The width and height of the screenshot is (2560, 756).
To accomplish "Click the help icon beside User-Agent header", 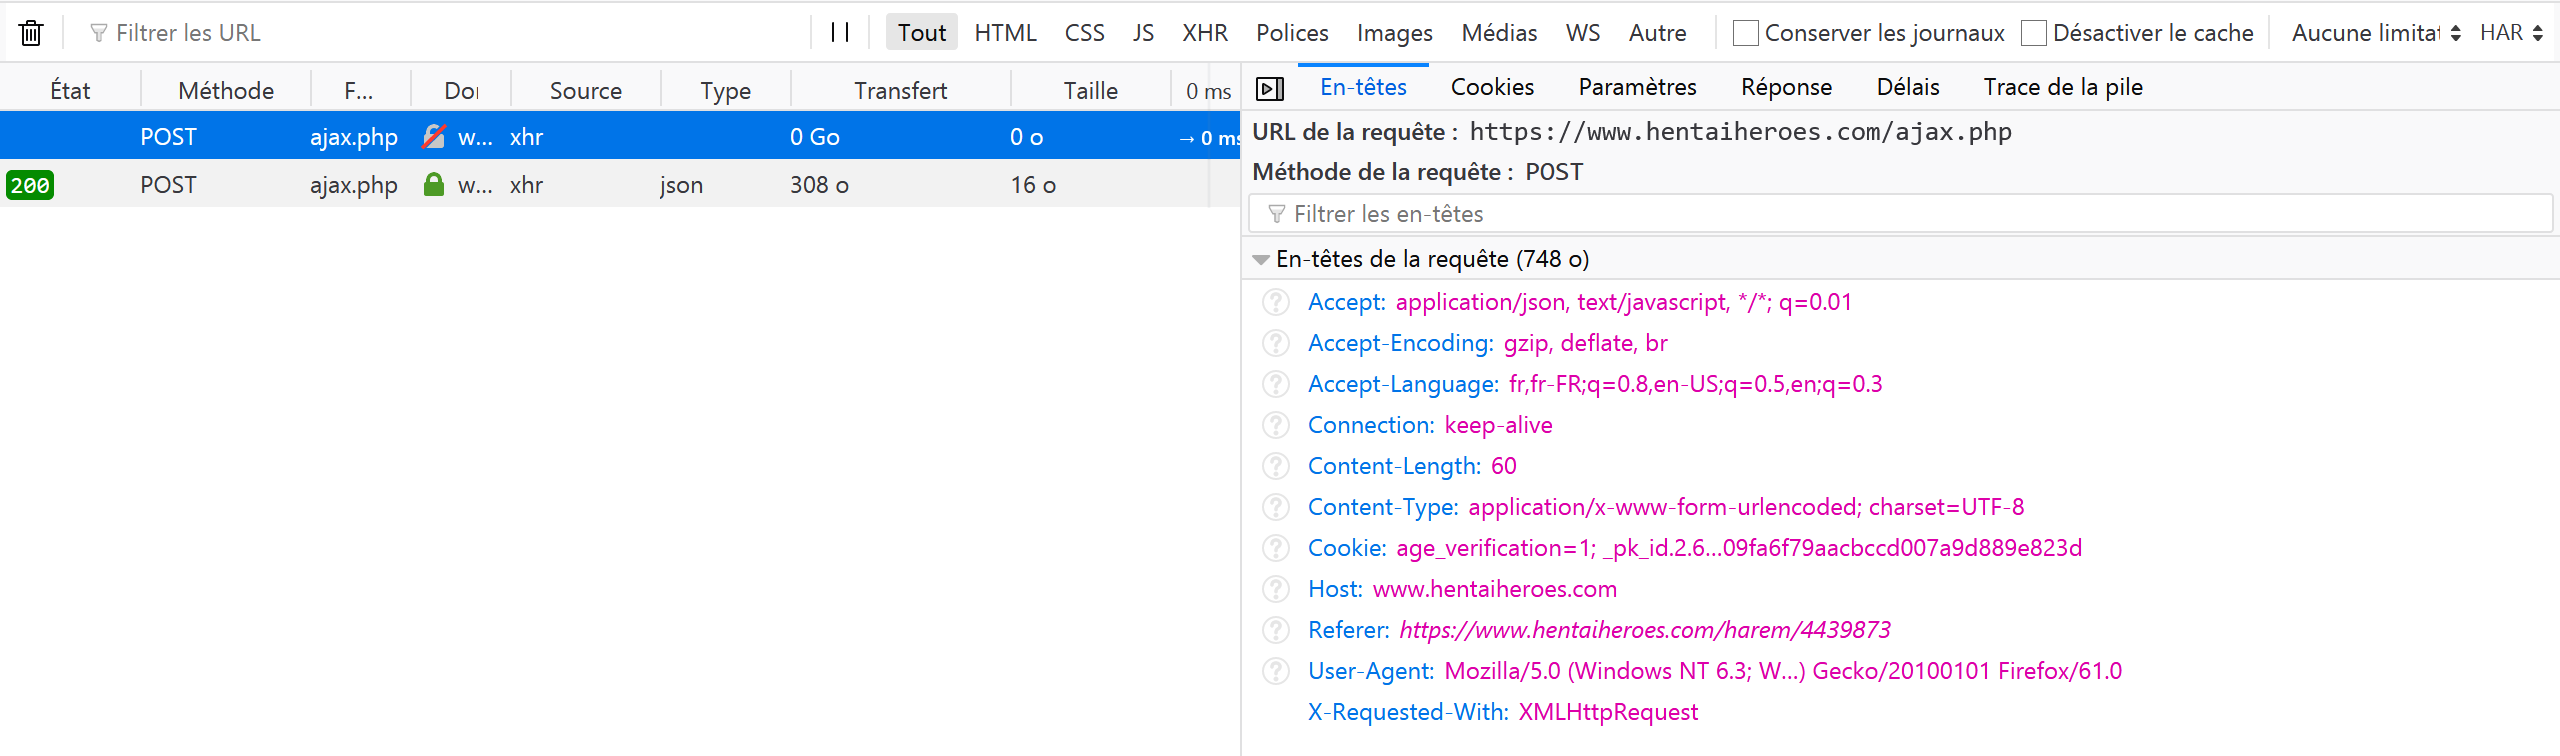I will 1276,671.
